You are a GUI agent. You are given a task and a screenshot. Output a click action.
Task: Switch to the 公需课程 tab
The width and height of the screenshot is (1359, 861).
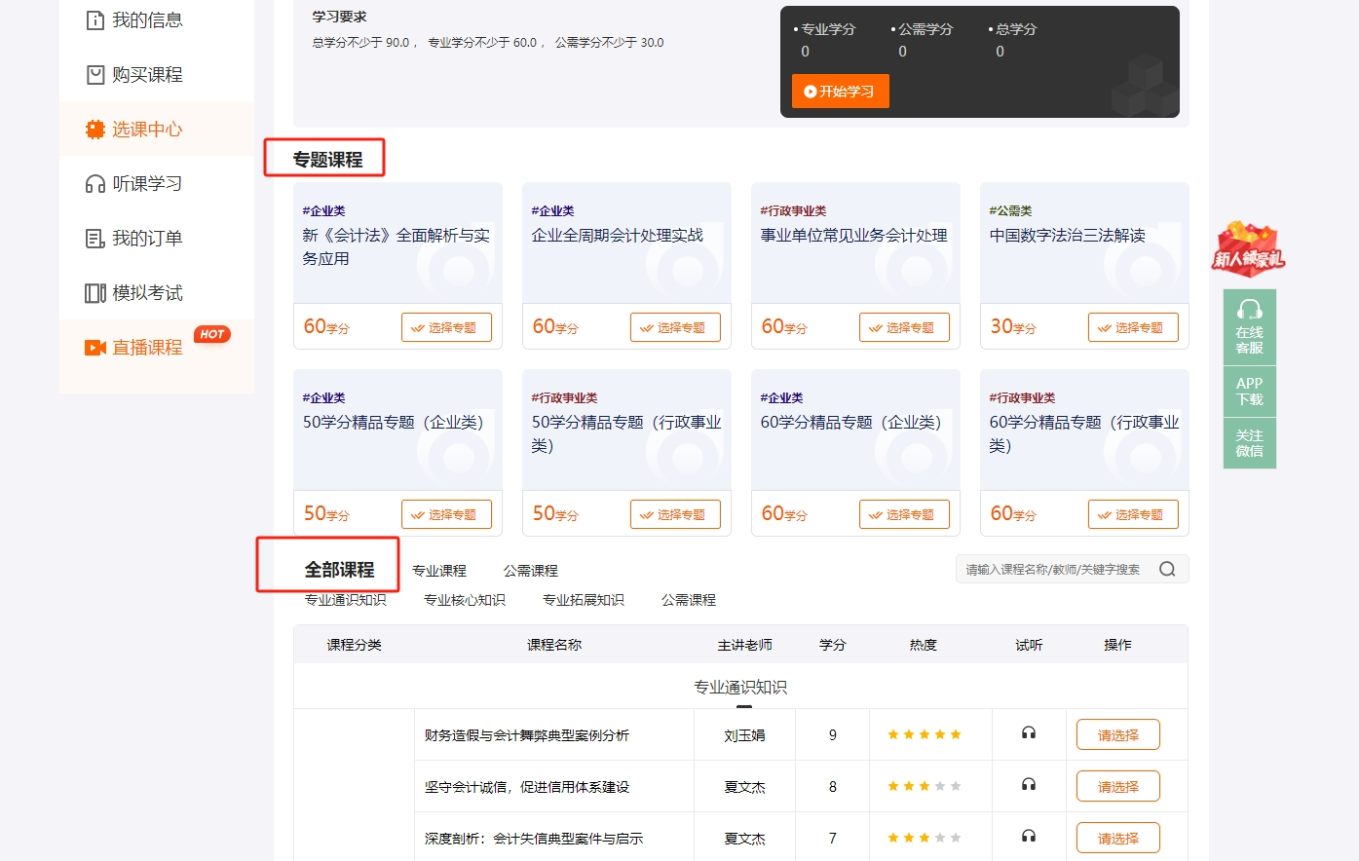[533, 570]
